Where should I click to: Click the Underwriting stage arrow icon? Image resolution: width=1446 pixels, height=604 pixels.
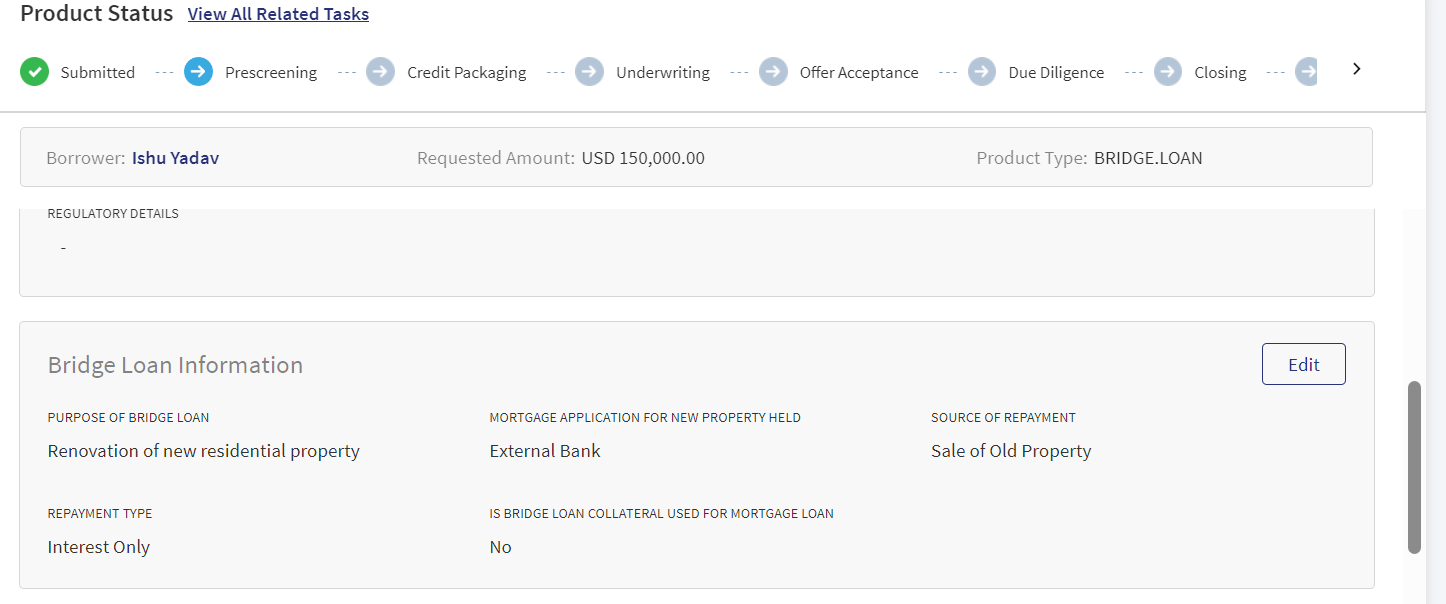(x=590, y=72)
